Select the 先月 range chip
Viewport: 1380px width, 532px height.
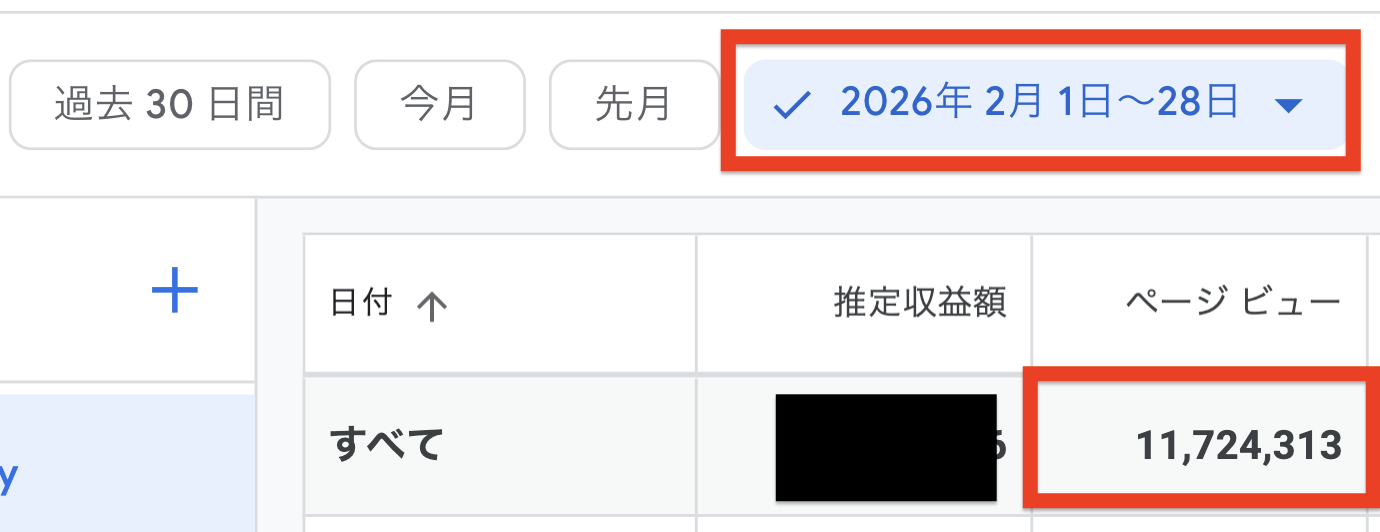coord(634,105)
